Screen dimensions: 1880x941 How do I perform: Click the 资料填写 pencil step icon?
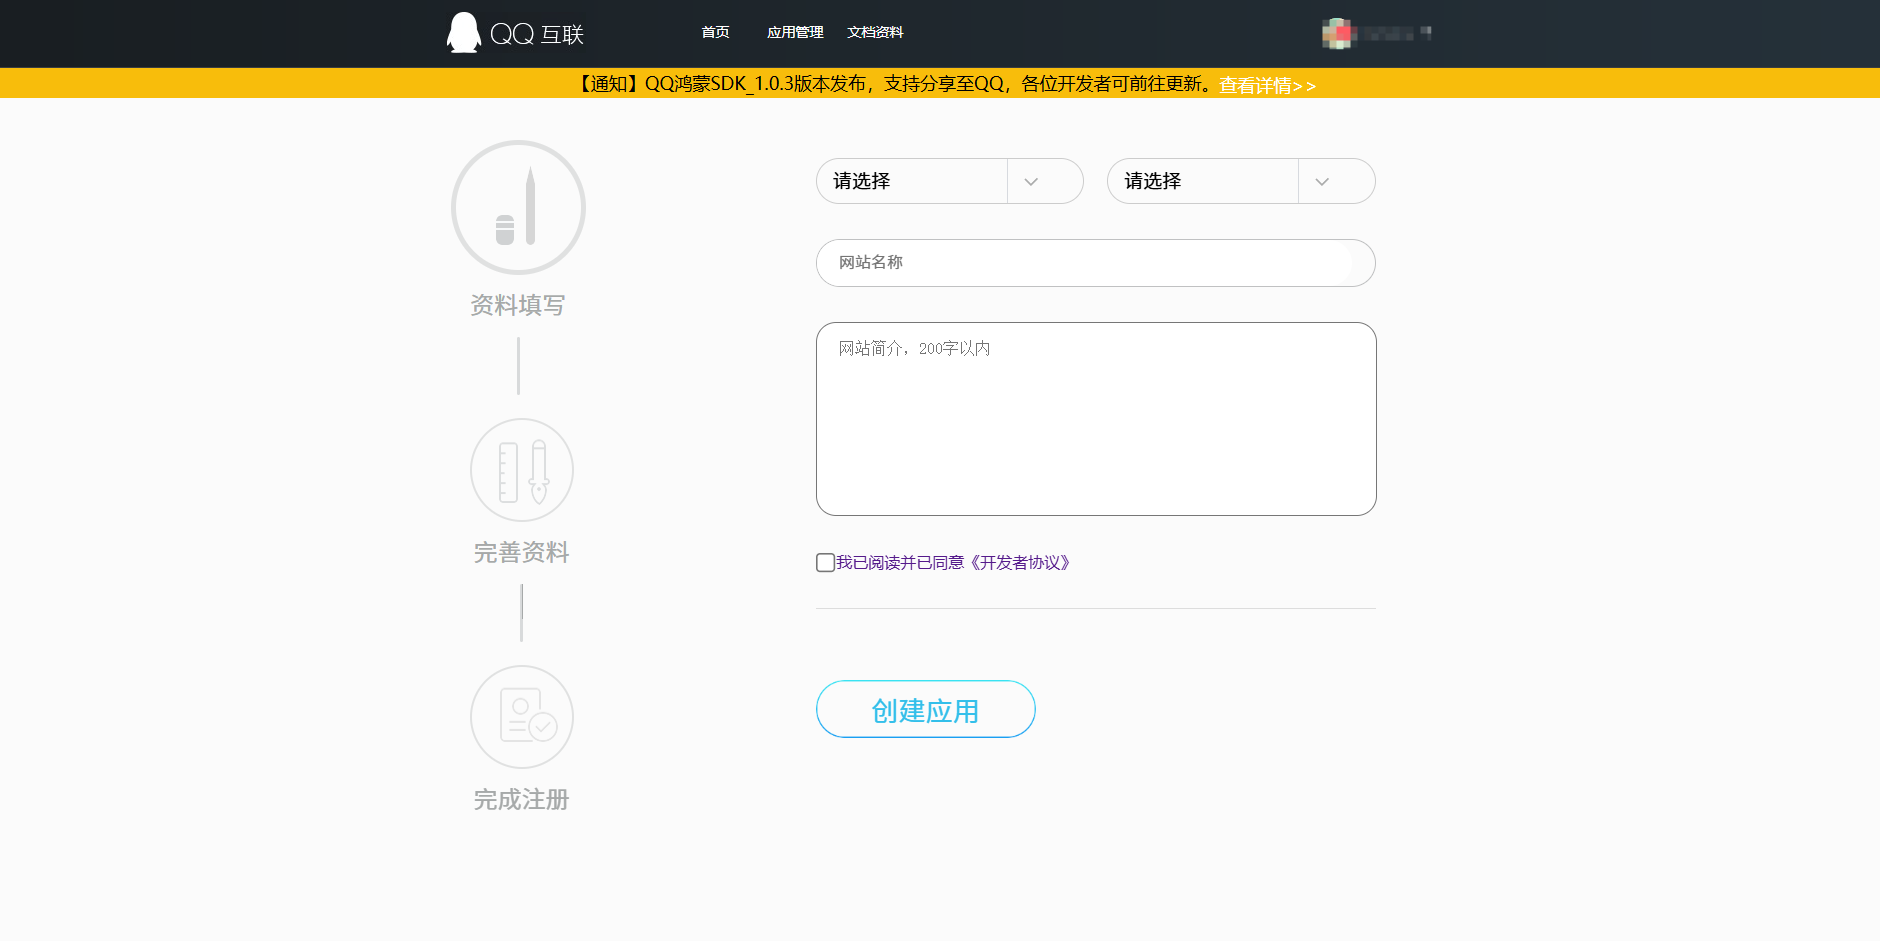pyautogui.click(x=518, y=208)
